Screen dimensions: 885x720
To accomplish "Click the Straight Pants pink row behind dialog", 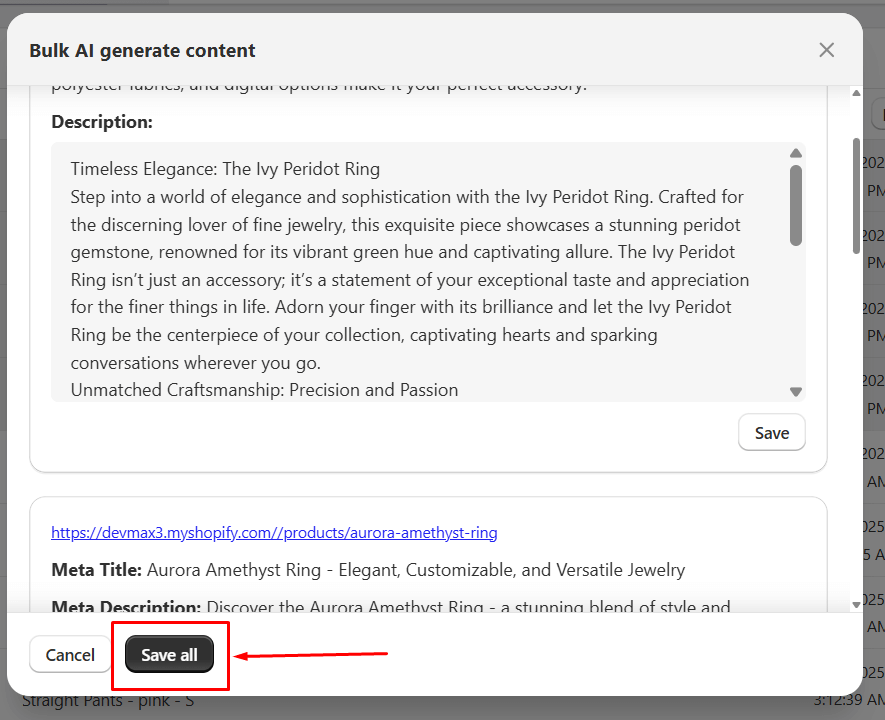I will (110, 700).
